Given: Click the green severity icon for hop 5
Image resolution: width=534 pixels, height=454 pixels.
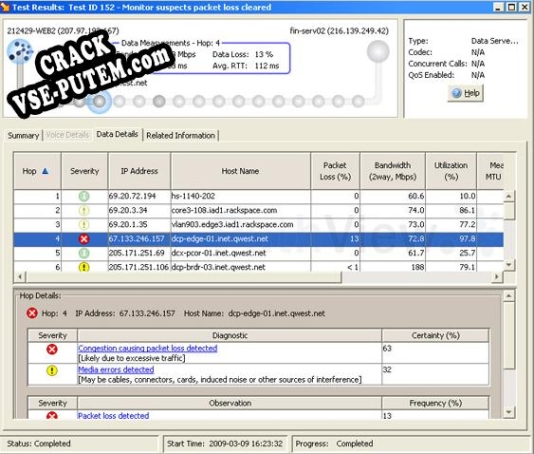Looking at the screenshot, I should [84, 253].
